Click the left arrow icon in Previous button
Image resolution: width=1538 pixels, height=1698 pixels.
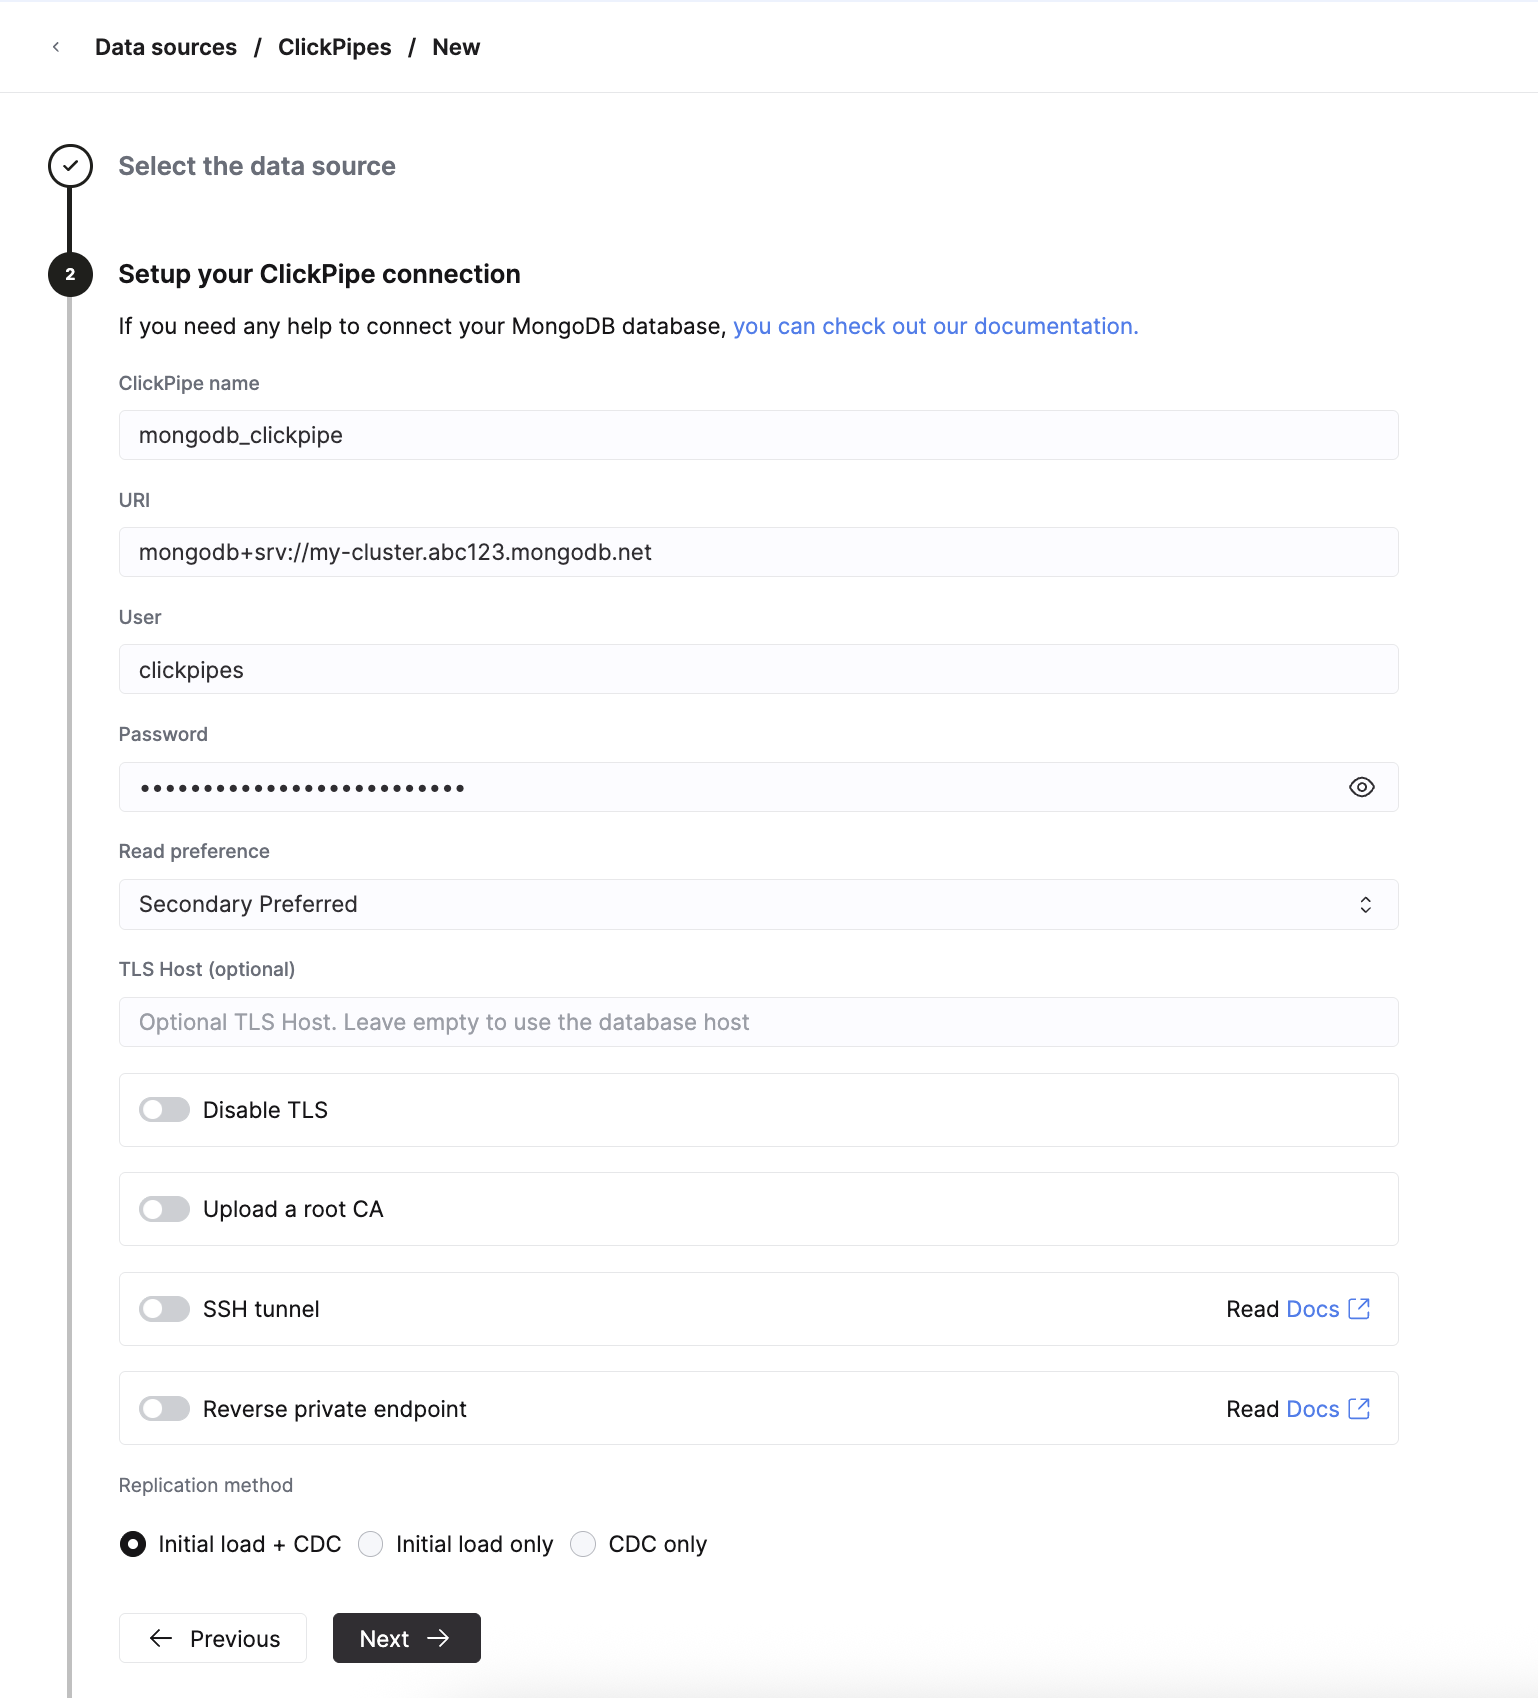[x=161, y=1638]
